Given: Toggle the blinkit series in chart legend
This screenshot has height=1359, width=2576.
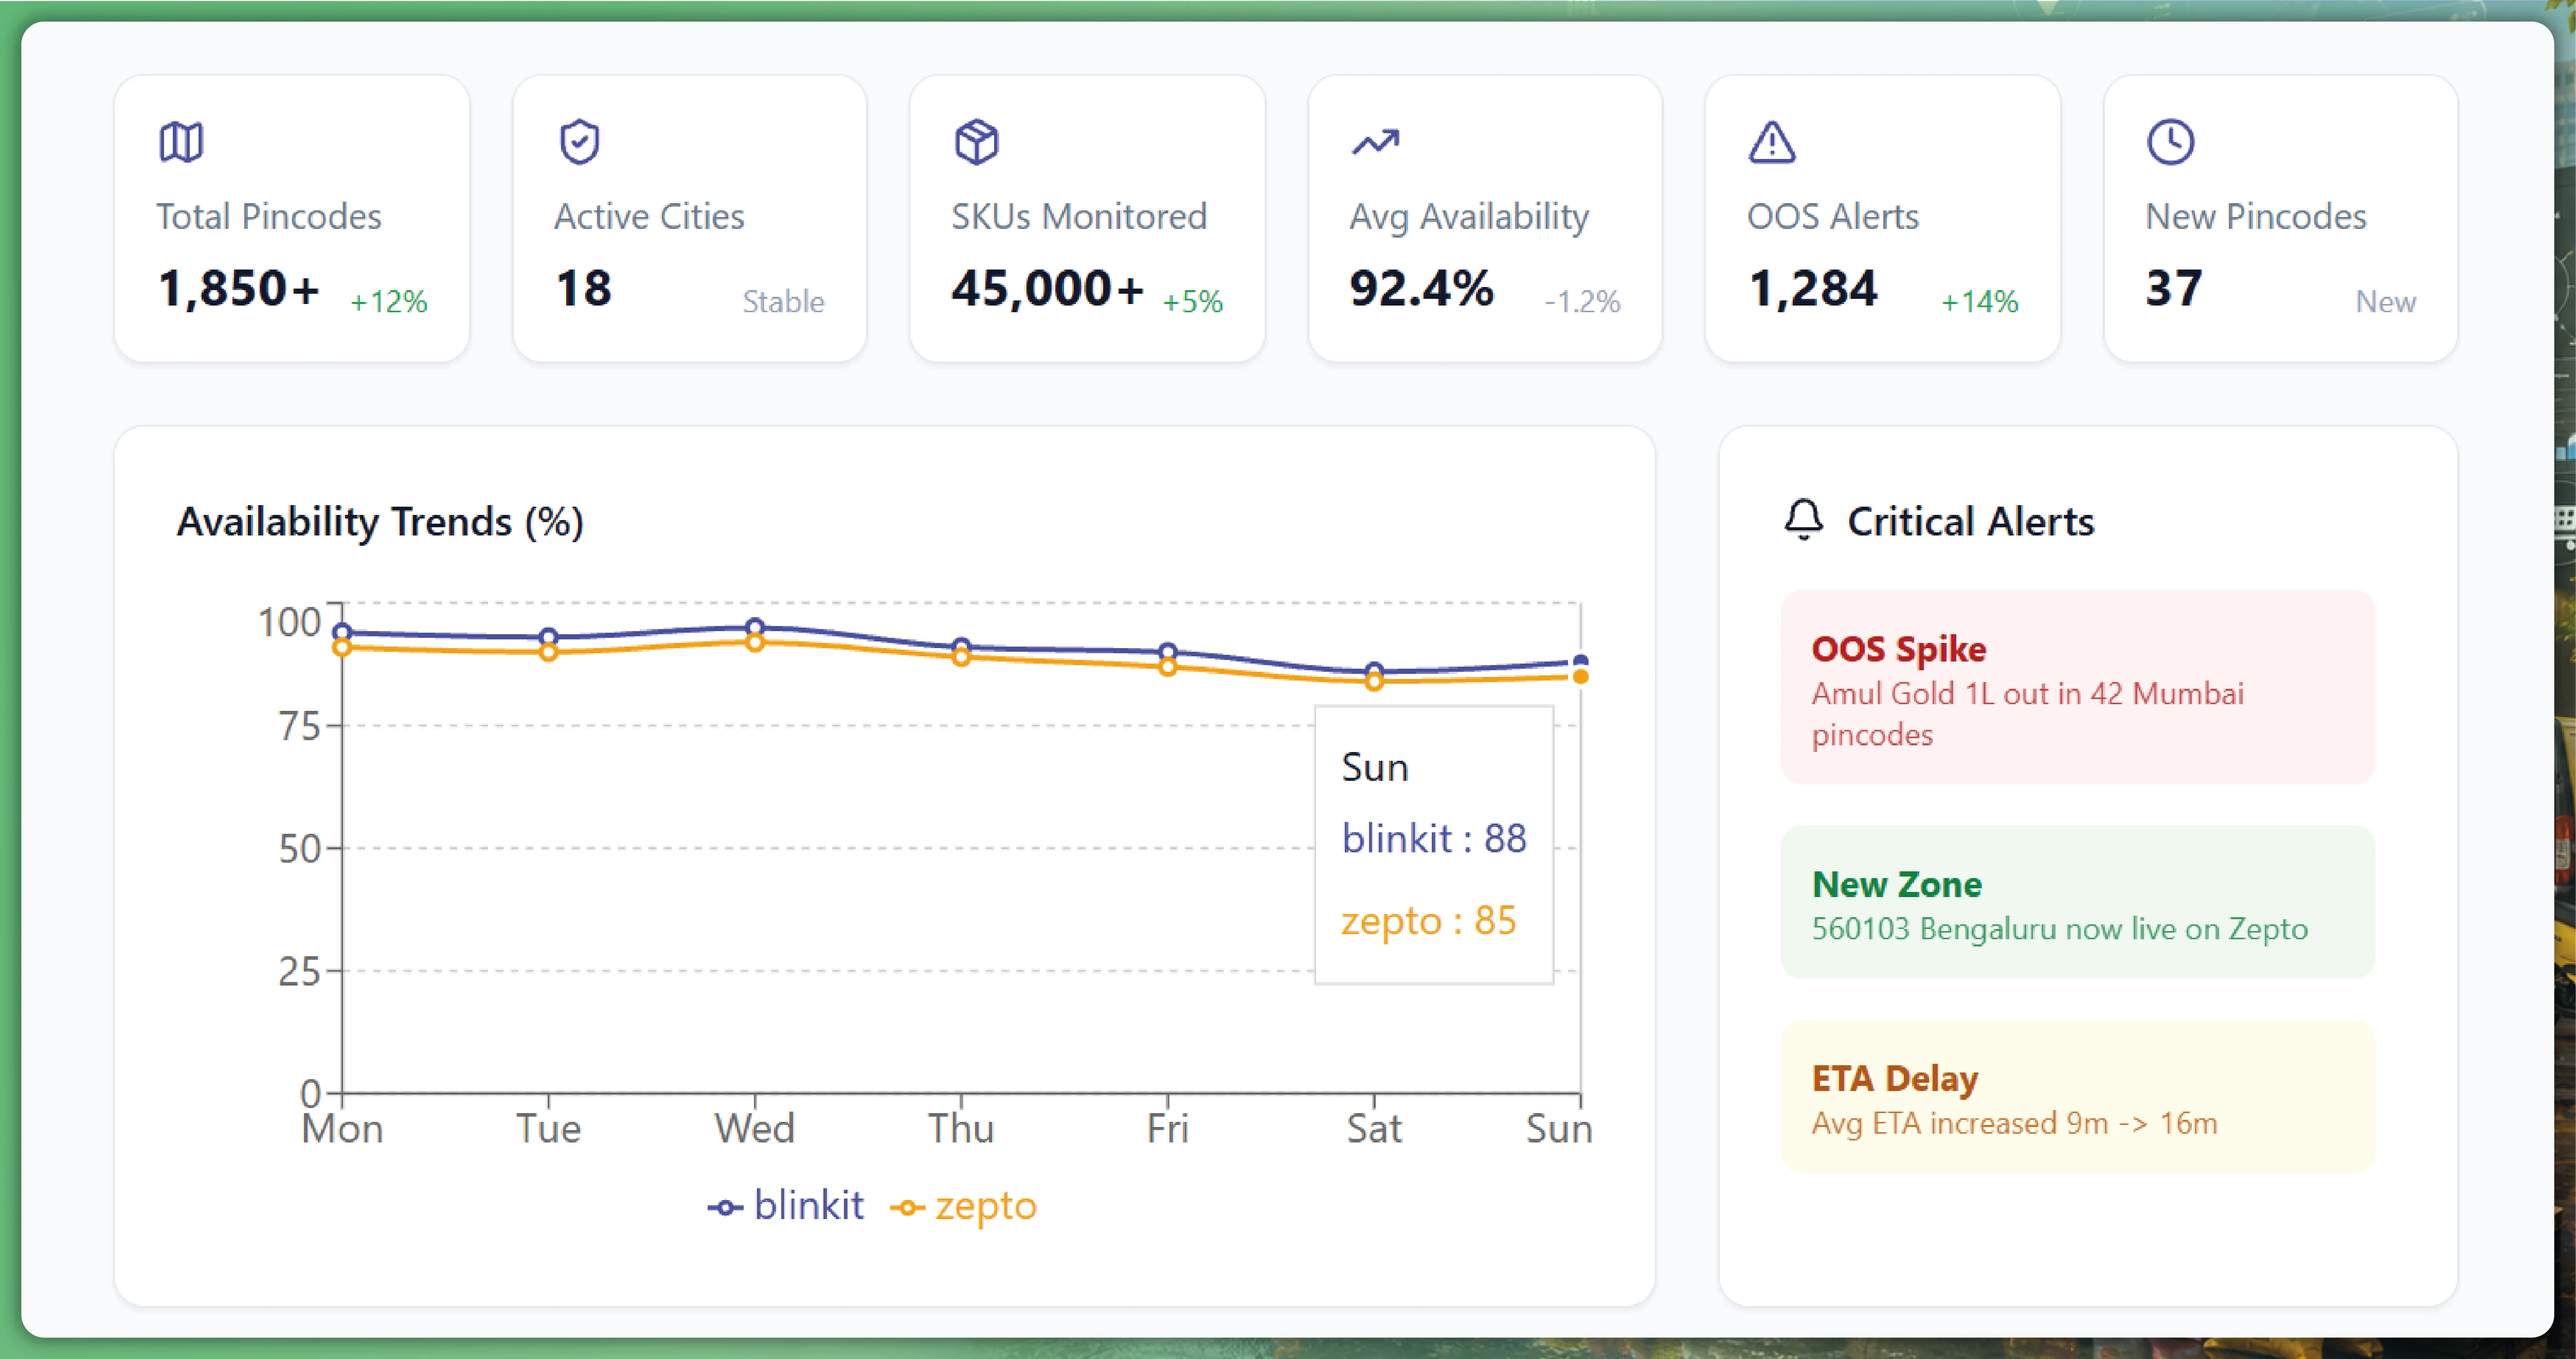Looking at the screenshot, I should (786, 1206).
